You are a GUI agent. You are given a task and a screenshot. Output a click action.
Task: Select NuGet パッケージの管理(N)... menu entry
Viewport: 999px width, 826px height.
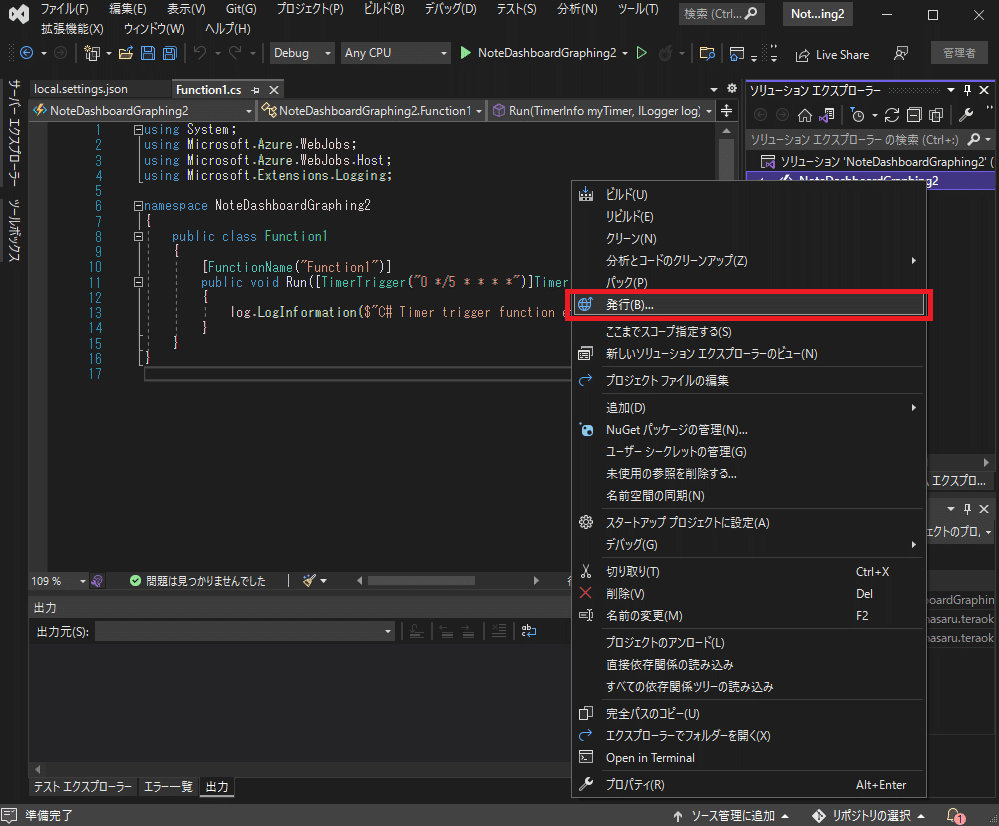[749, 430]
